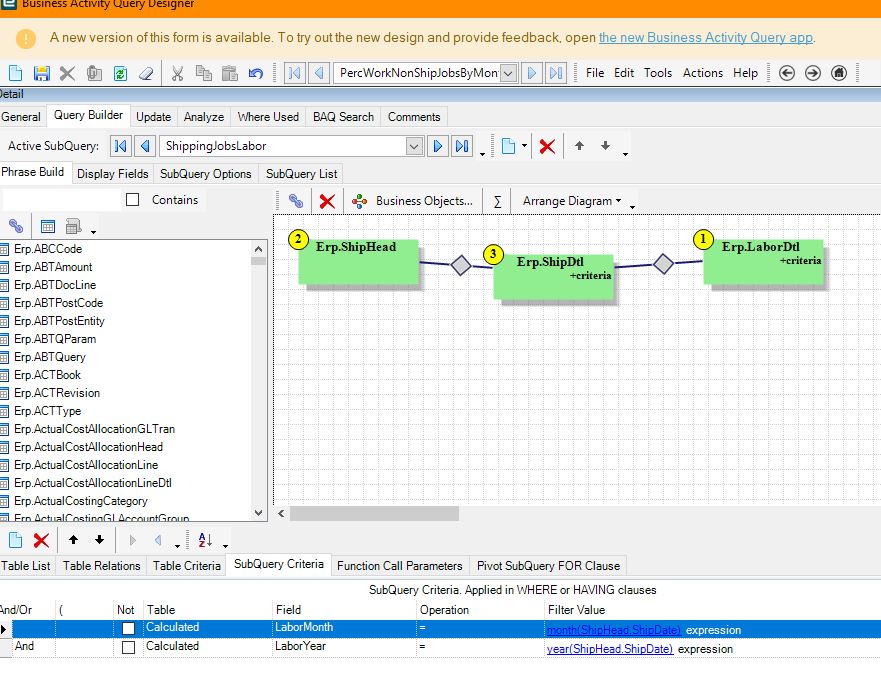The height and width of the screenshot is (687, 881).
Task: Add new criteria row icon
Action: coord(16,540)
